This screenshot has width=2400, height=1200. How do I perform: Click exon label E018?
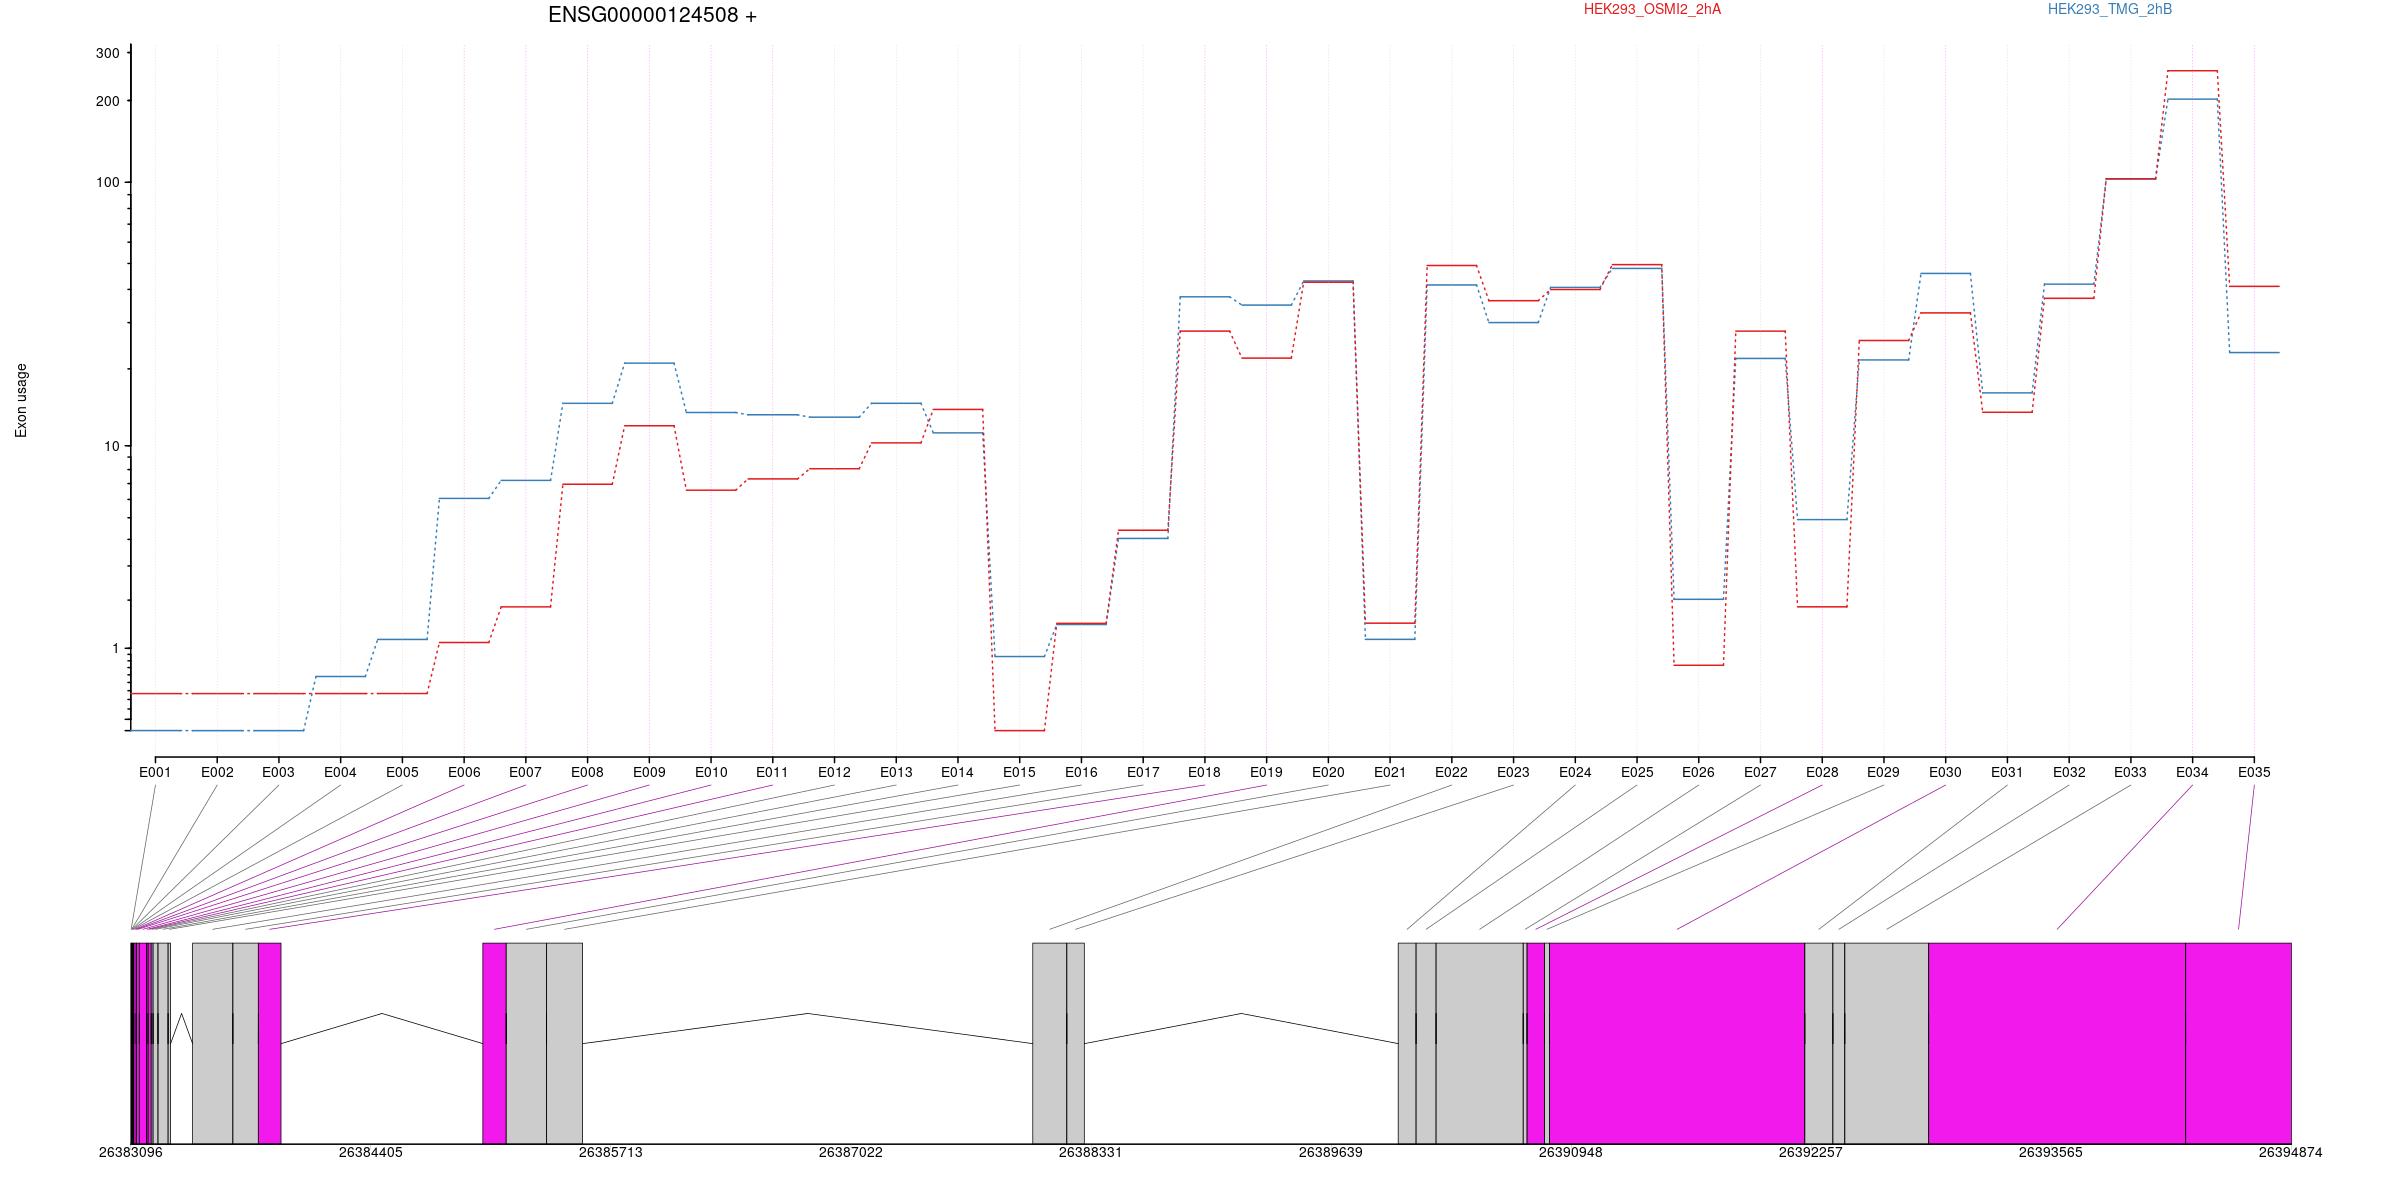(x=1204, y=772)
